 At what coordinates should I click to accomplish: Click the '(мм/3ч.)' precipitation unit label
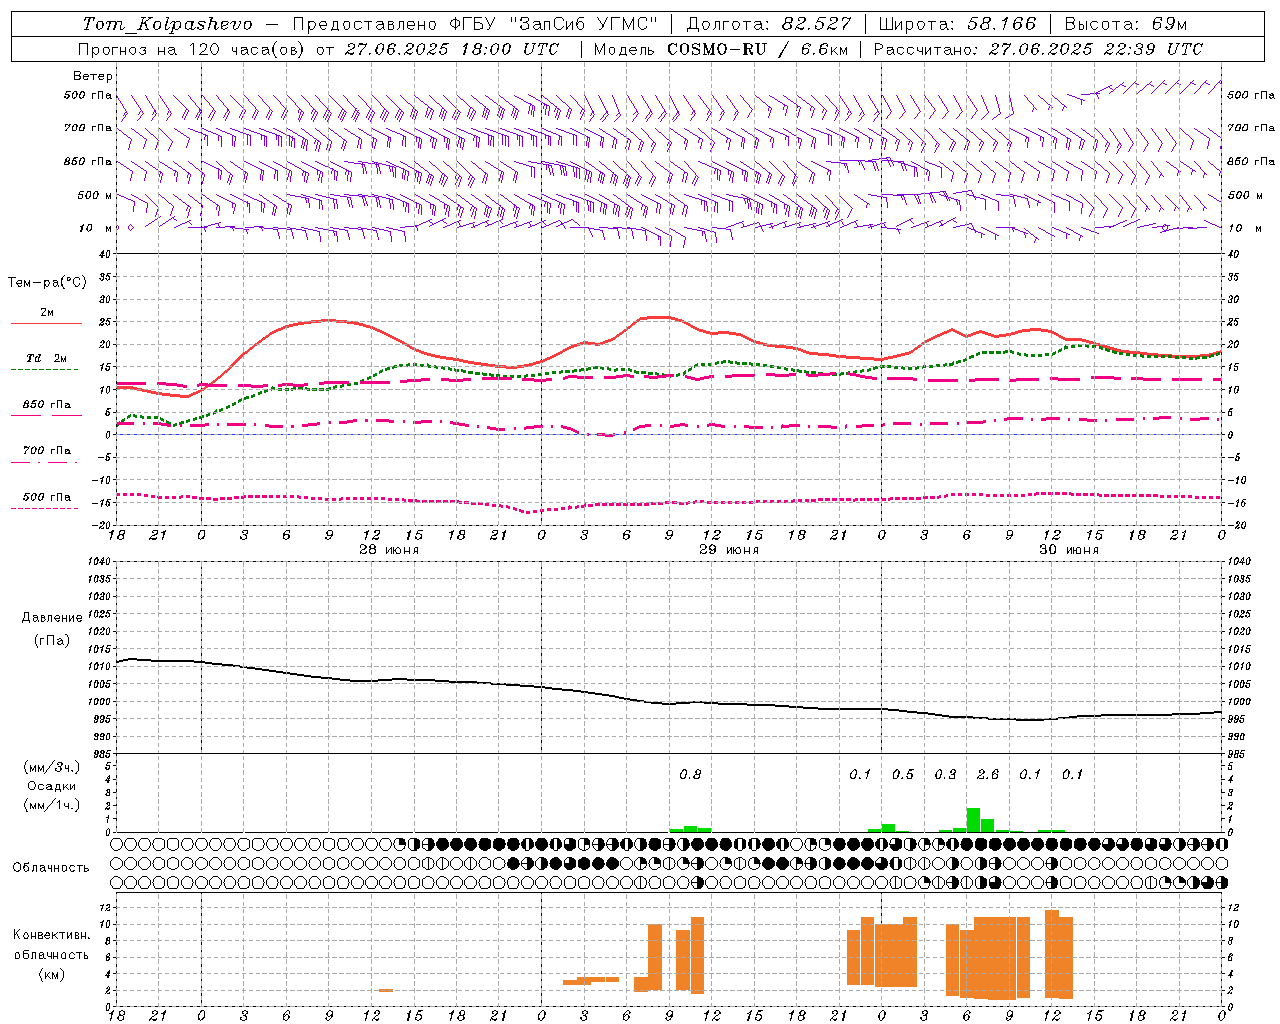pyautogui.click(x=52, y=768)
